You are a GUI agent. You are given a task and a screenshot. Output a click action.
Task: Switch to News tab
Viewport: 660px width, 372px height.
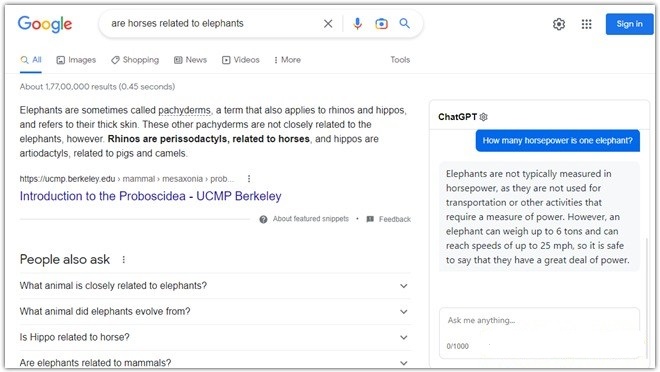click(191, 60)
